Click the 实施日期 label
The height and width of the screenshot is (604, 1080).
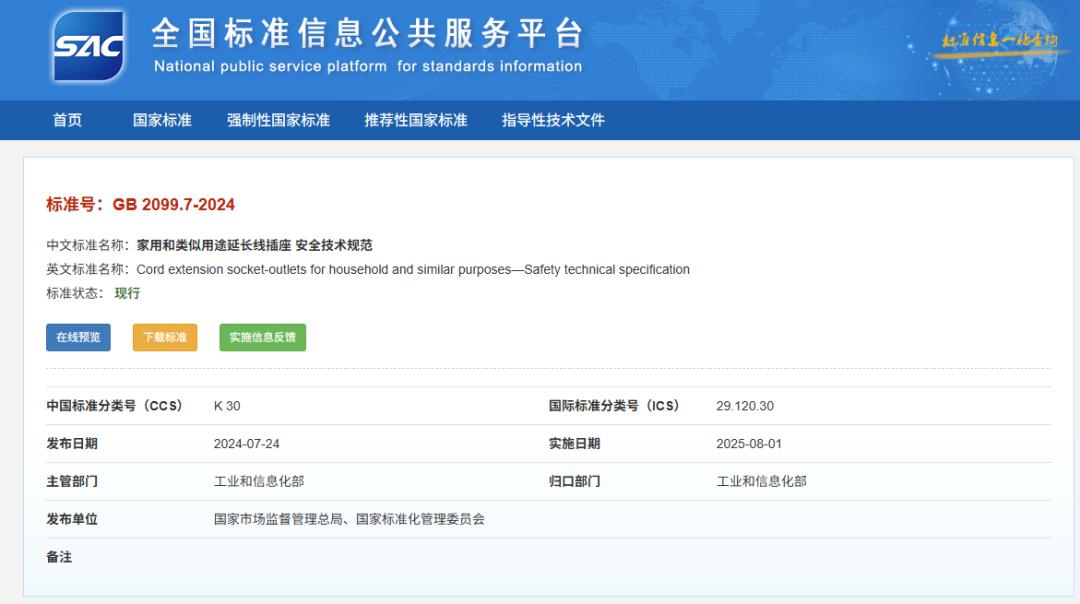click(x=574, y=444)
